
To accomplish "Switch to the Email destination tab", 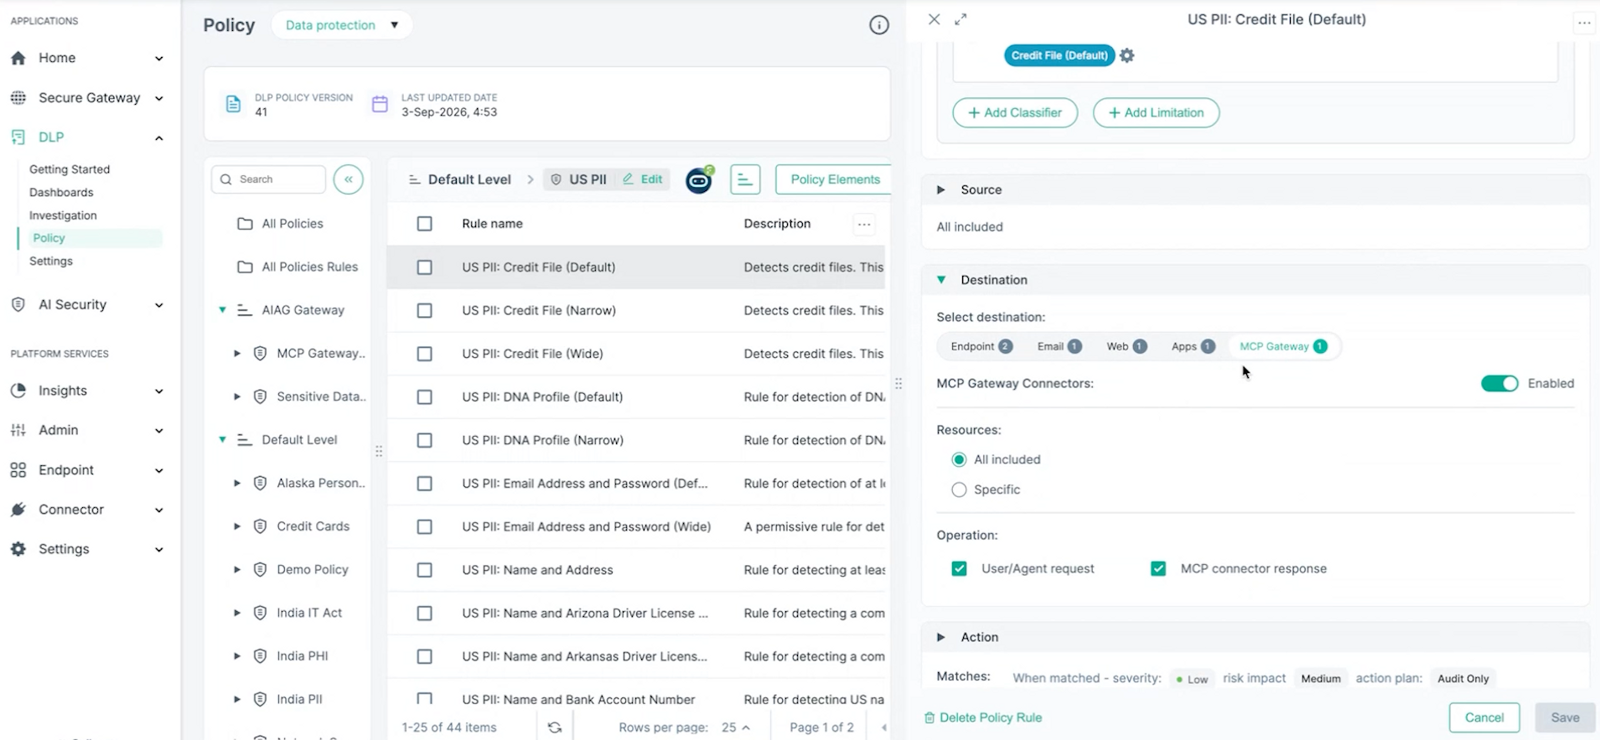I will (1059, 347).
